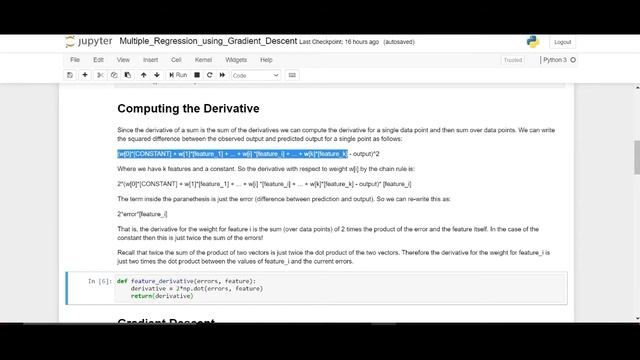Viewport: 640px width, 360px height.
Task: Click the highlighted w[0]*[CONSTANT] formula text
Action: pos(232,154)
